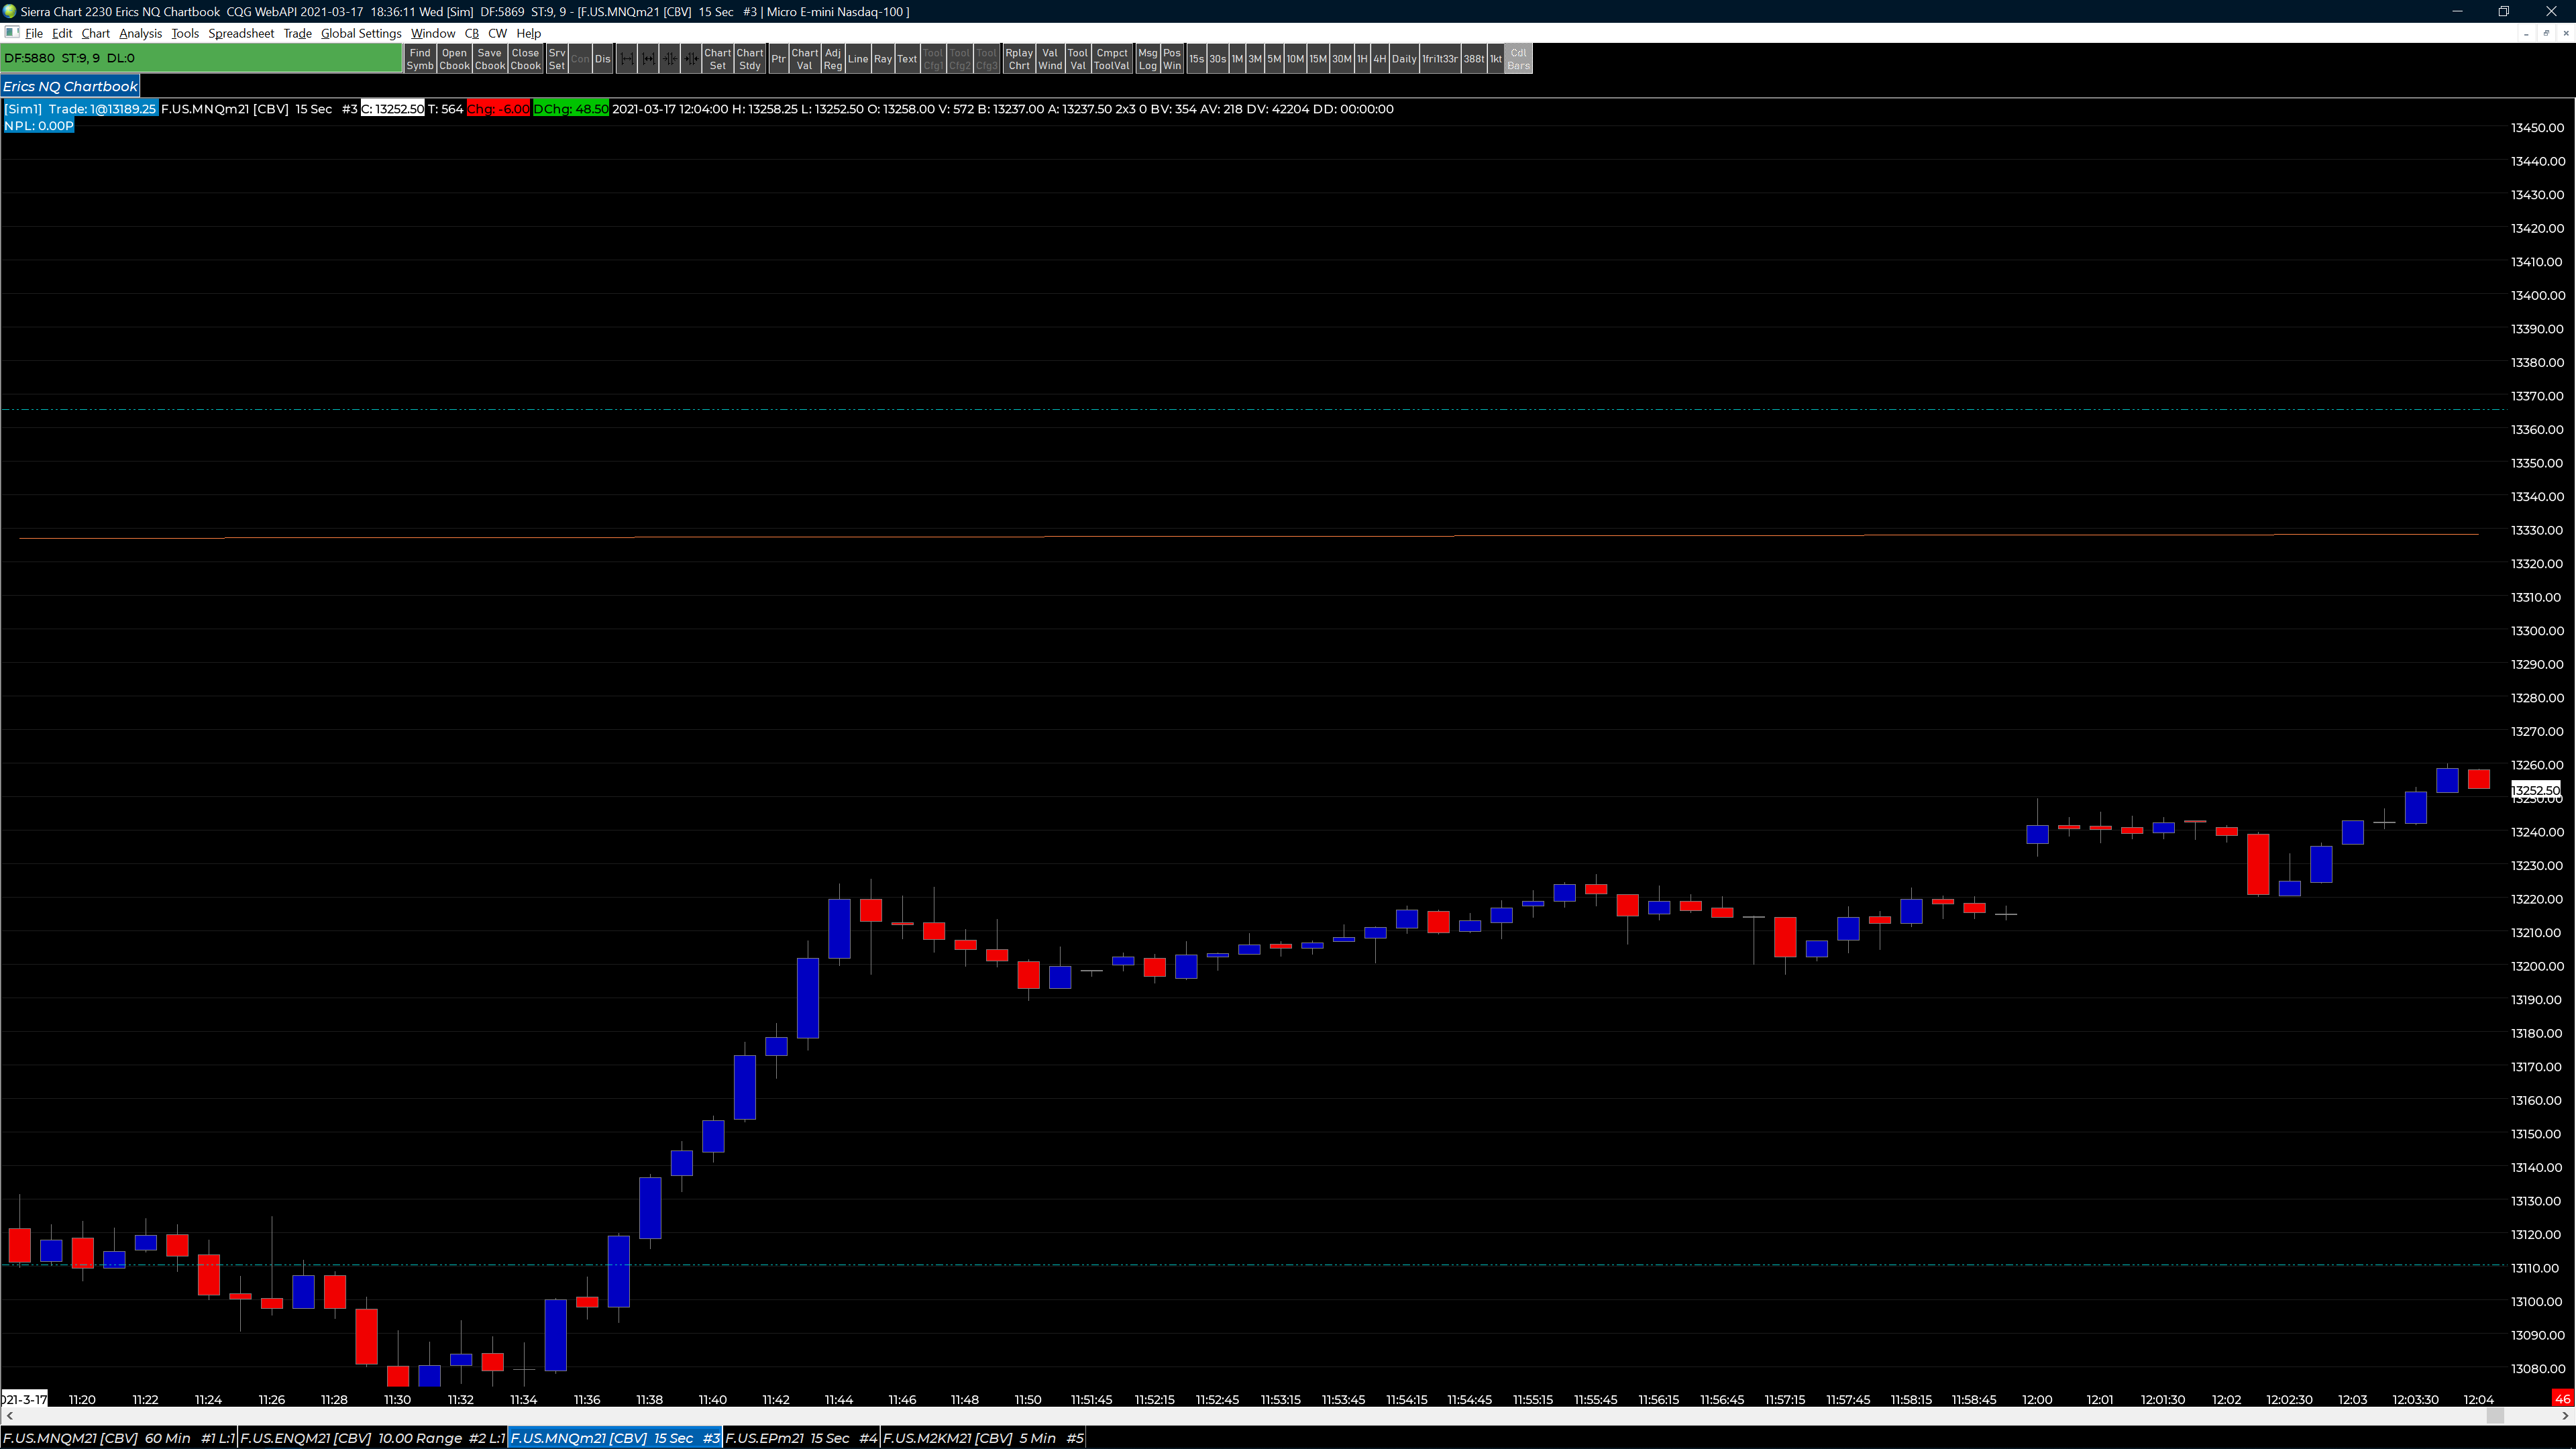Click the horizontal scrollbar right arrow
Image resolution: width=2576 pixels, height=1449 pixels.
(x=2566, y=1416)
